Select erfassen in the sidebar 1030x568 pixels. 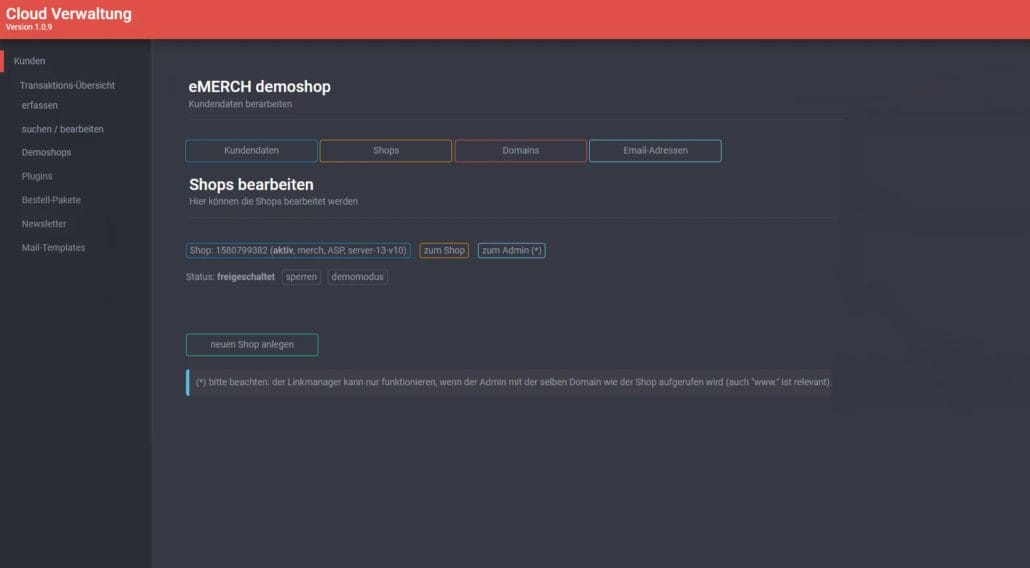40,105
